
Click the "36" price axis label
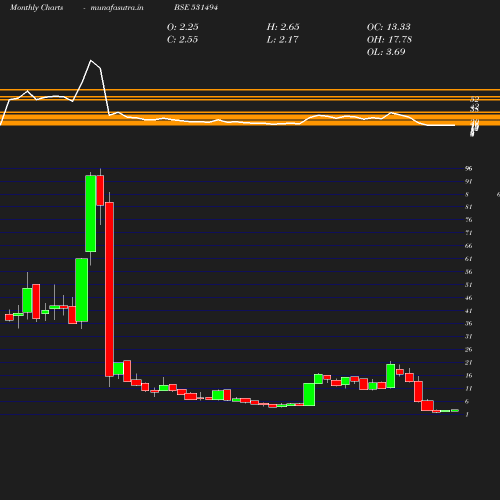point(468,323)
